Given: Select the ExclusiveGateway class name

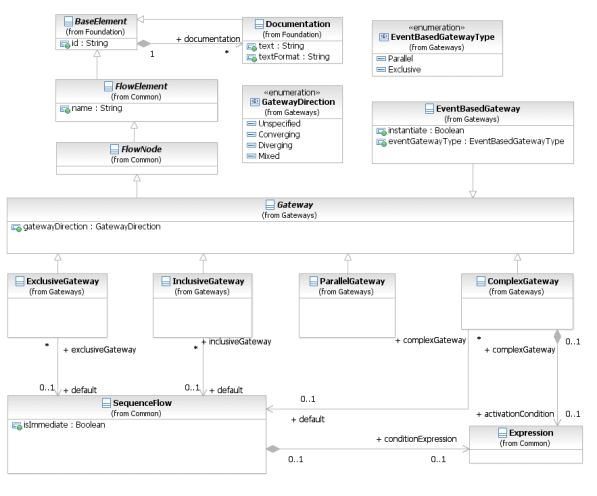Looking at the screenshot, I should [62, 281].
